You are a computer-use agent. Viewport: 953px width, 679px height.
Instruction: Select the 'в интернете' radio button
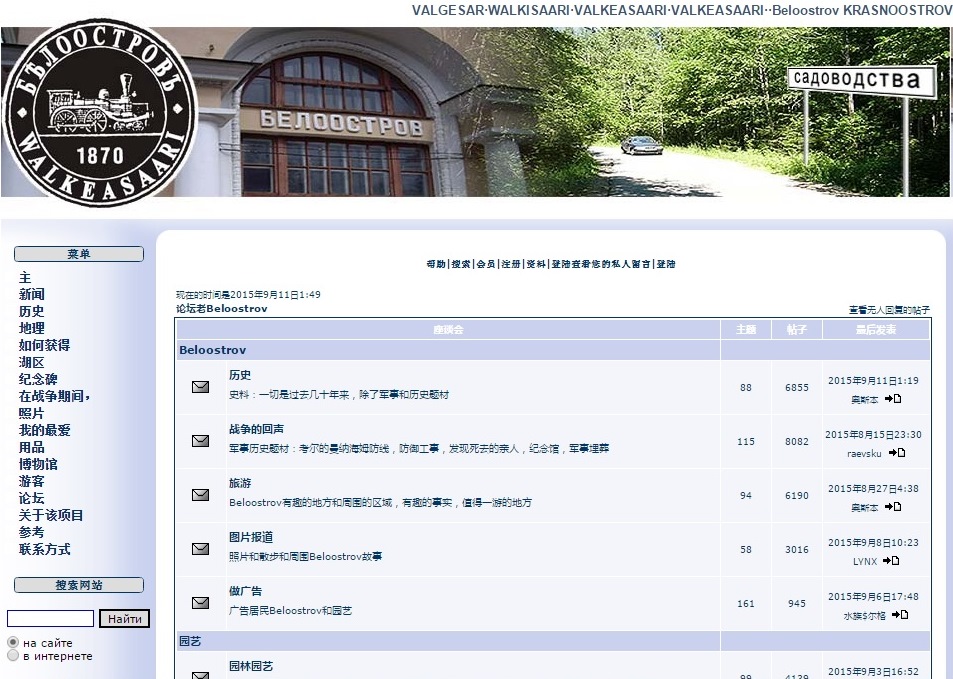[13, 656]
